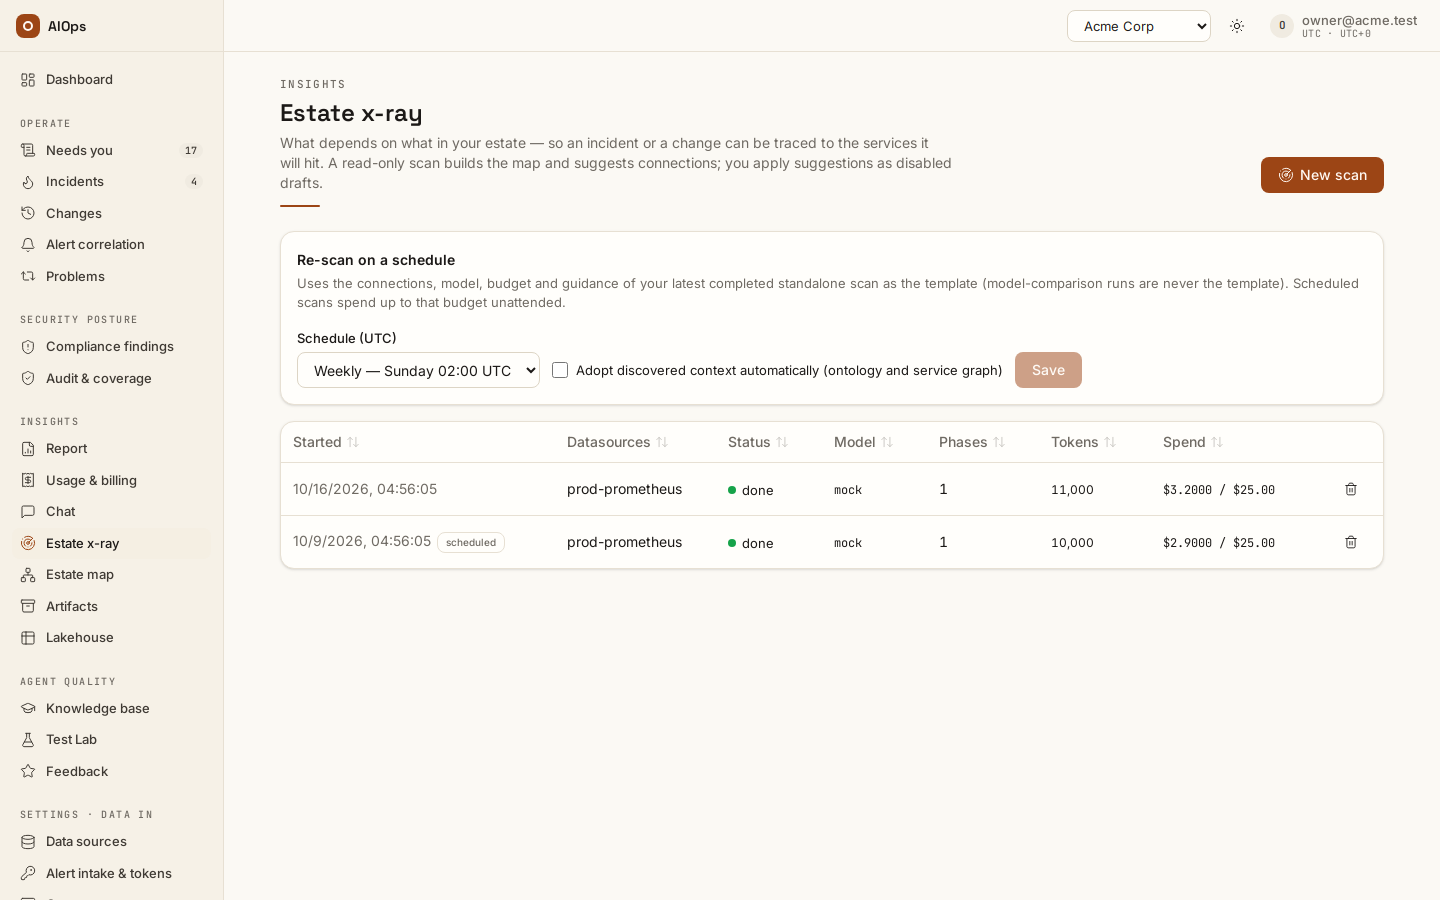1440x900 pixels.
Task: Click spend value $3.2000 / $25.00
Action: [x=1219, y=490]
